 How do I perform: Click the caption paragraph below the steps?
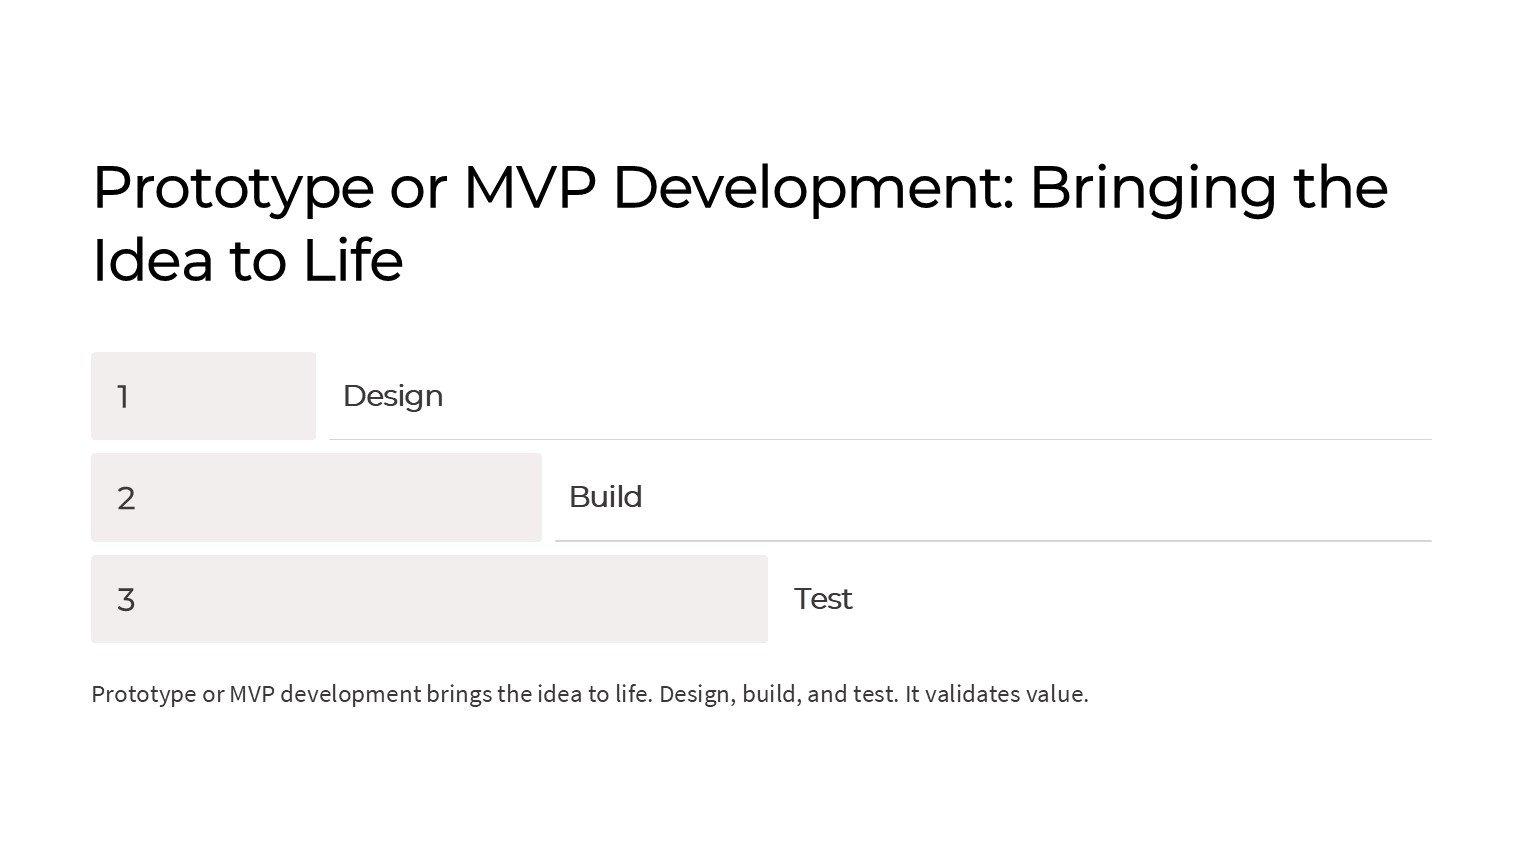pos(589,694)
